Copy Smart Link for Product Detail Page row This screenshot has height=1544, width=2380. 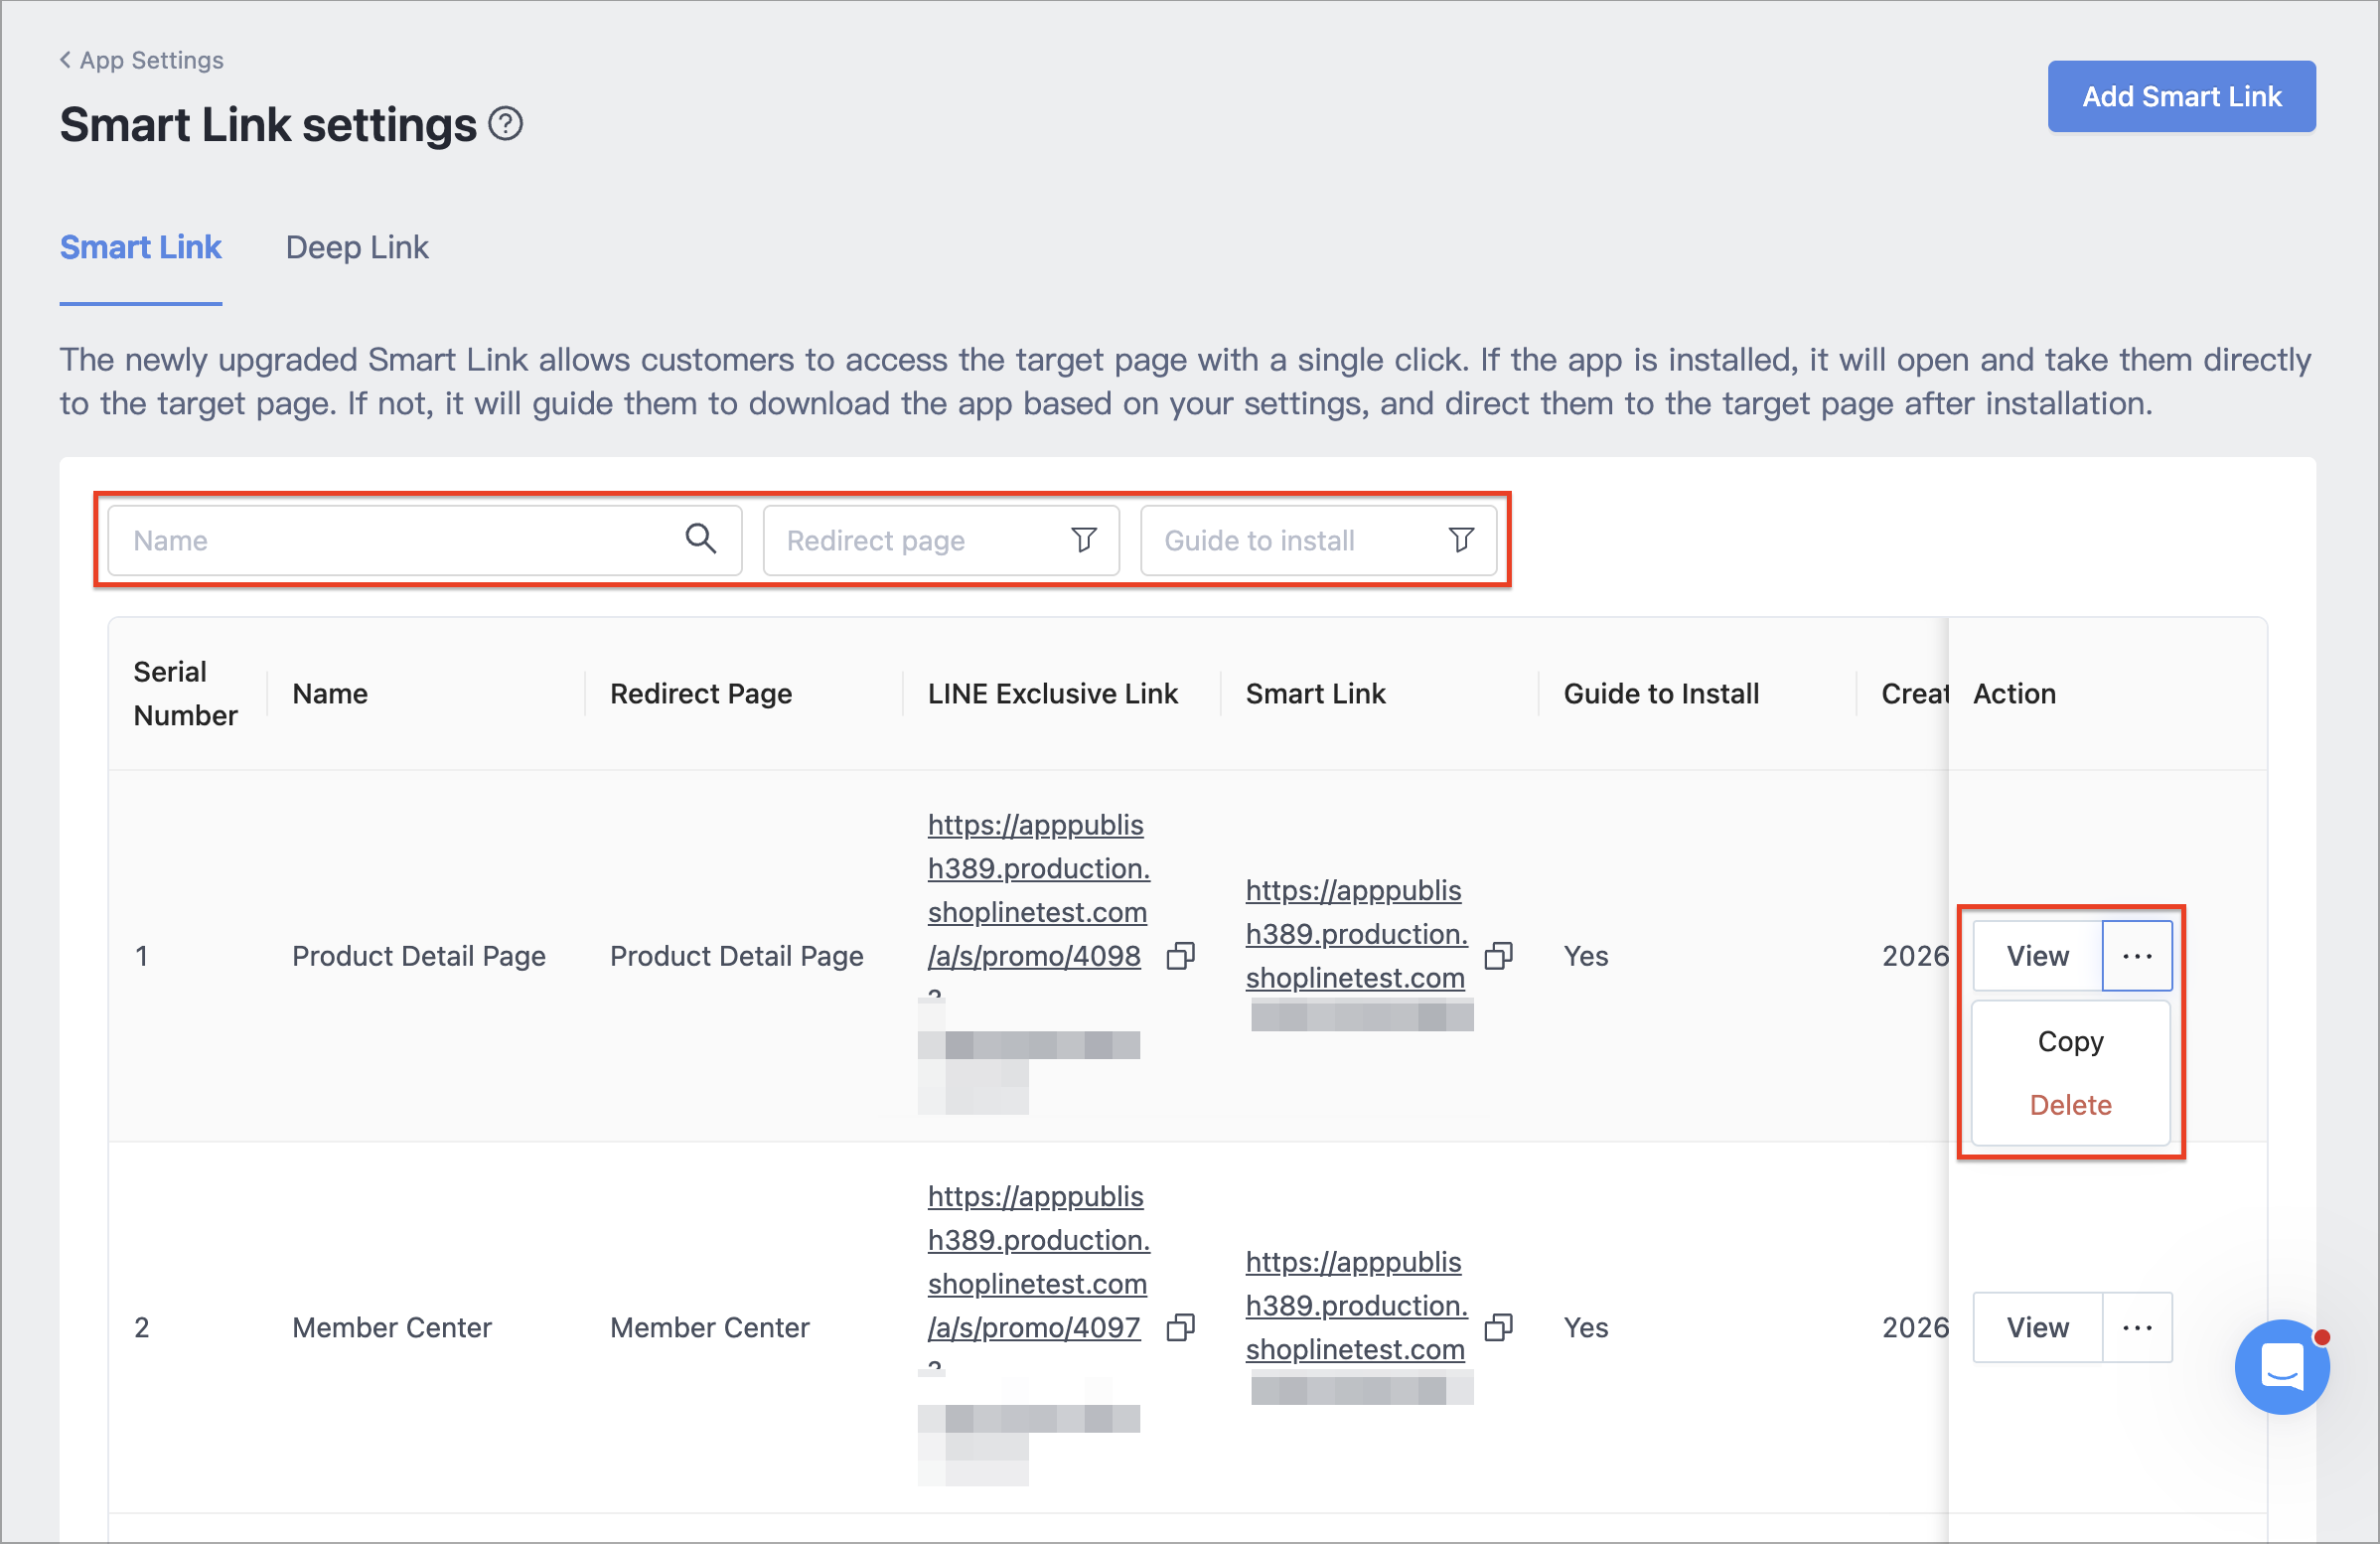(1498, 956)
